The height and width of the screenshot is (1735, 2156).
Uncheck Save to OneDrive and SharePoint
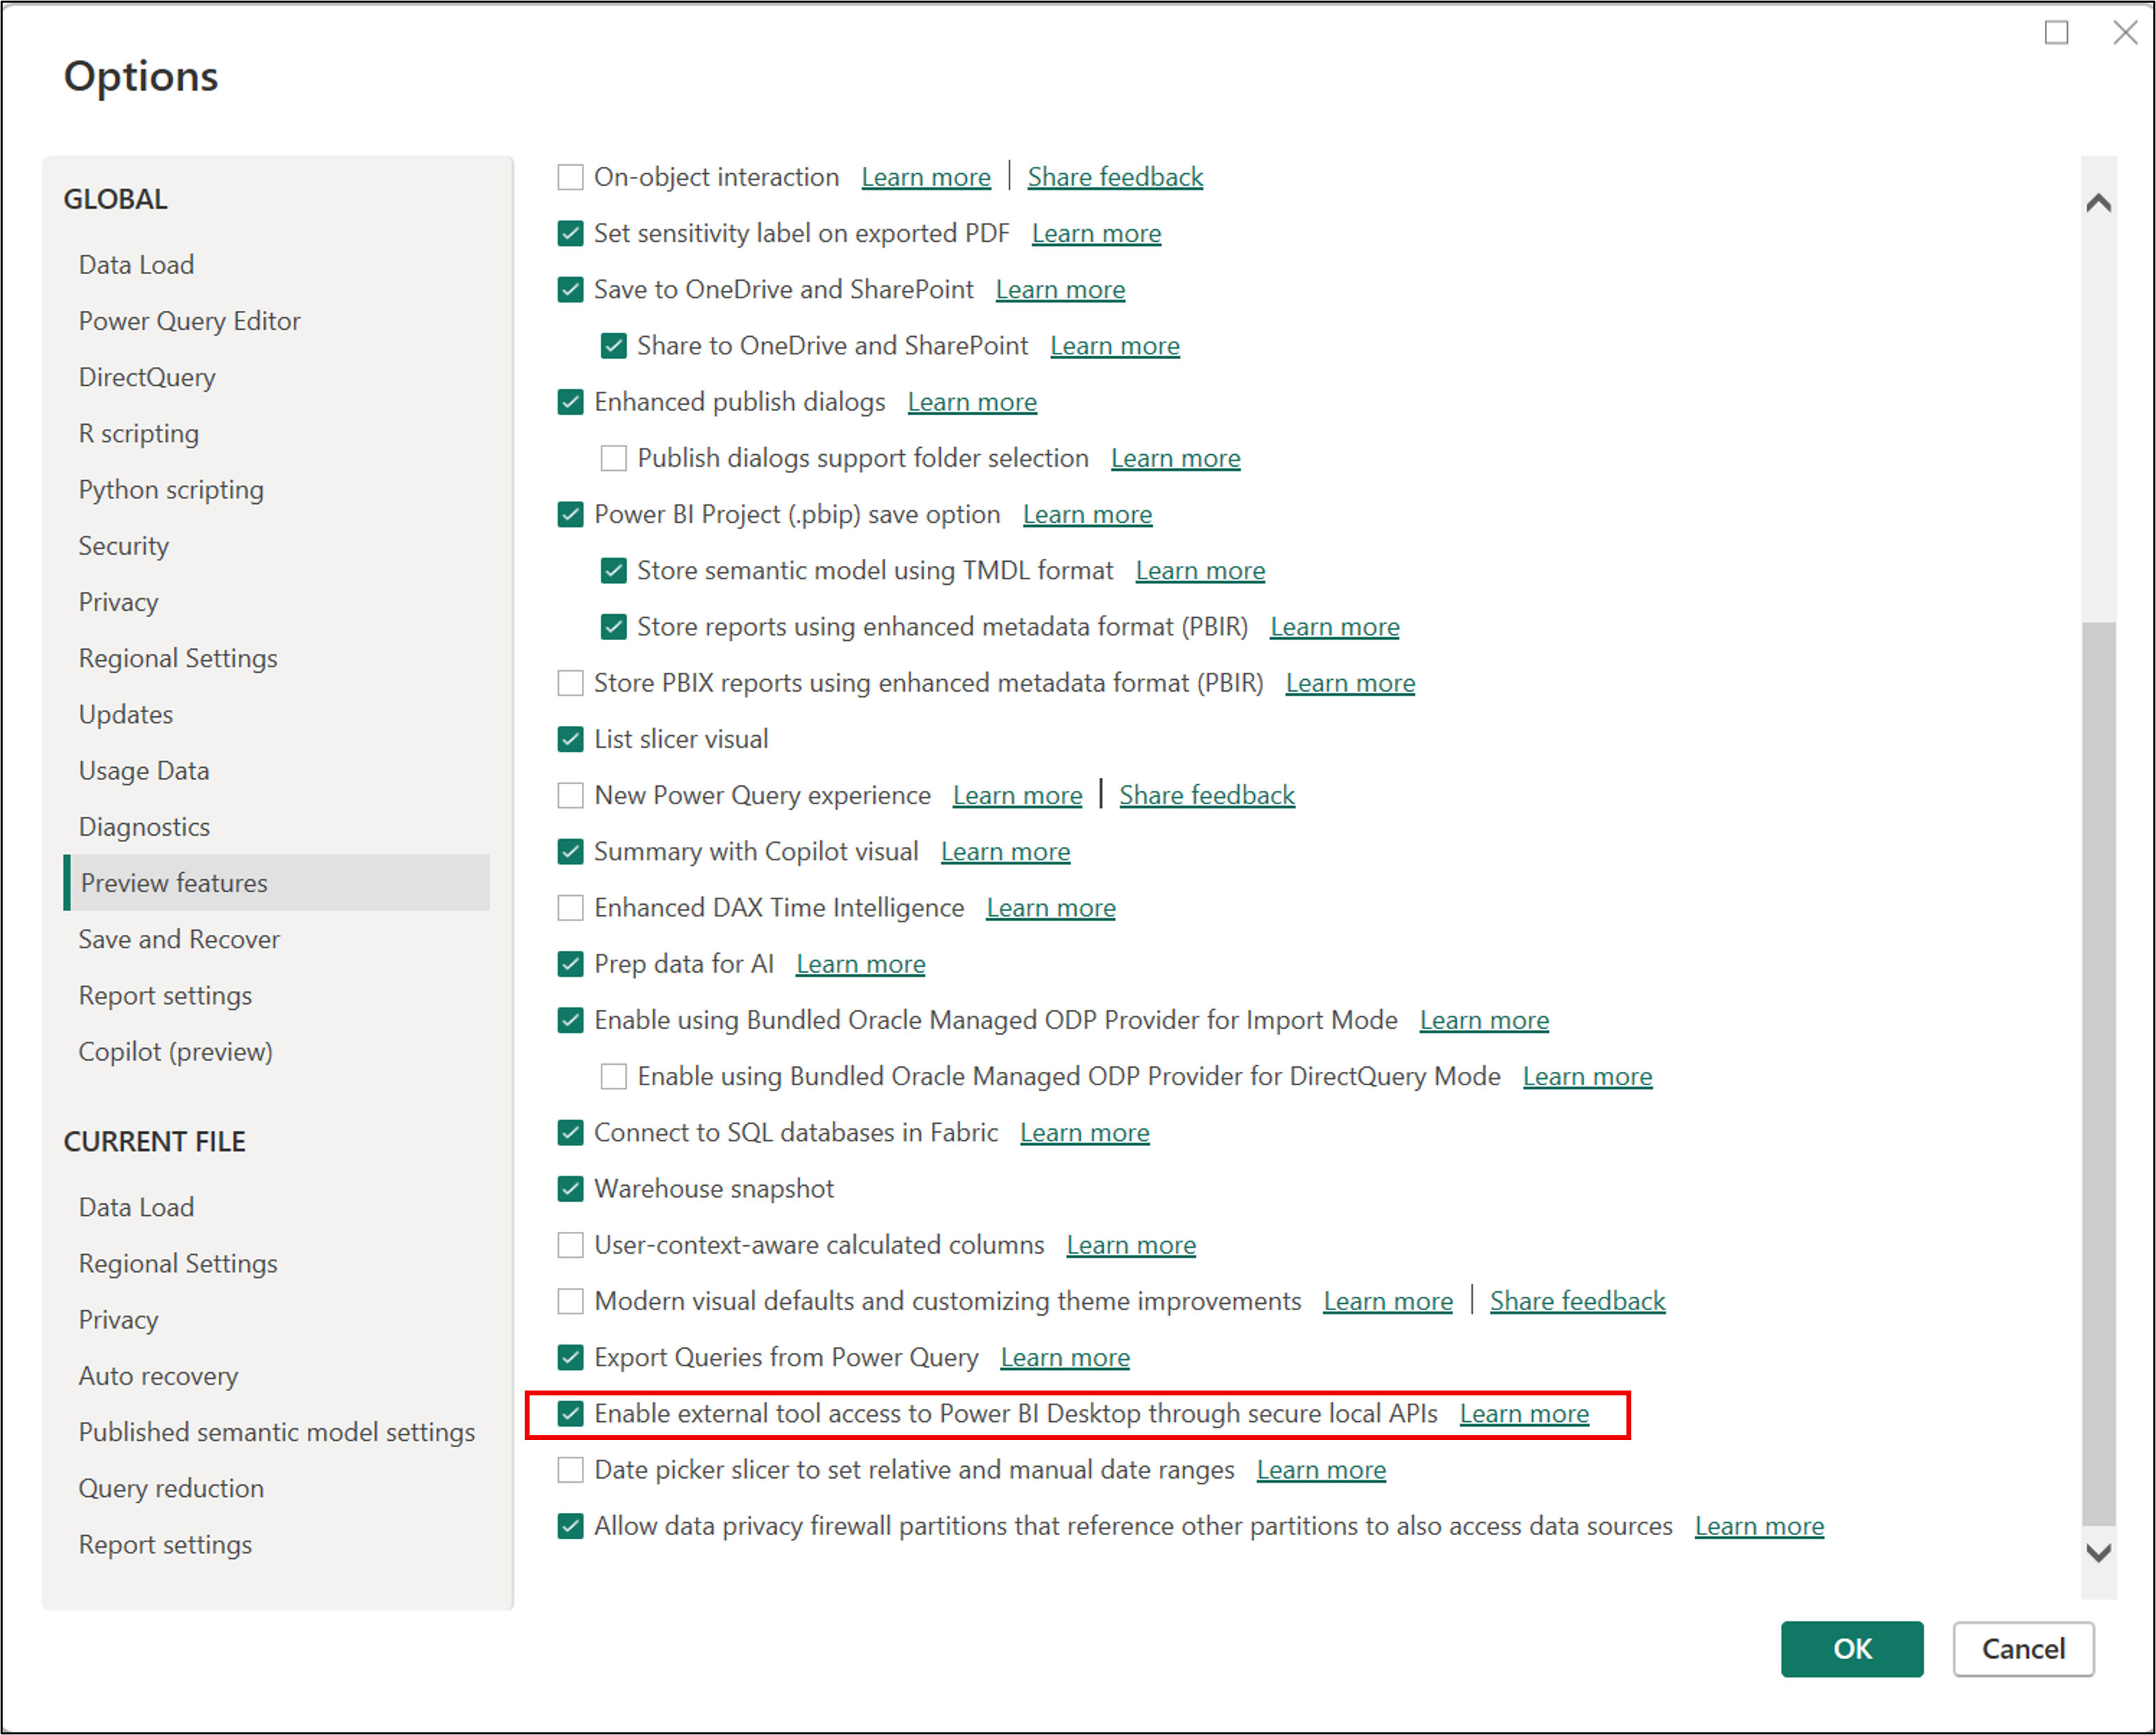(x=570, y=289)
